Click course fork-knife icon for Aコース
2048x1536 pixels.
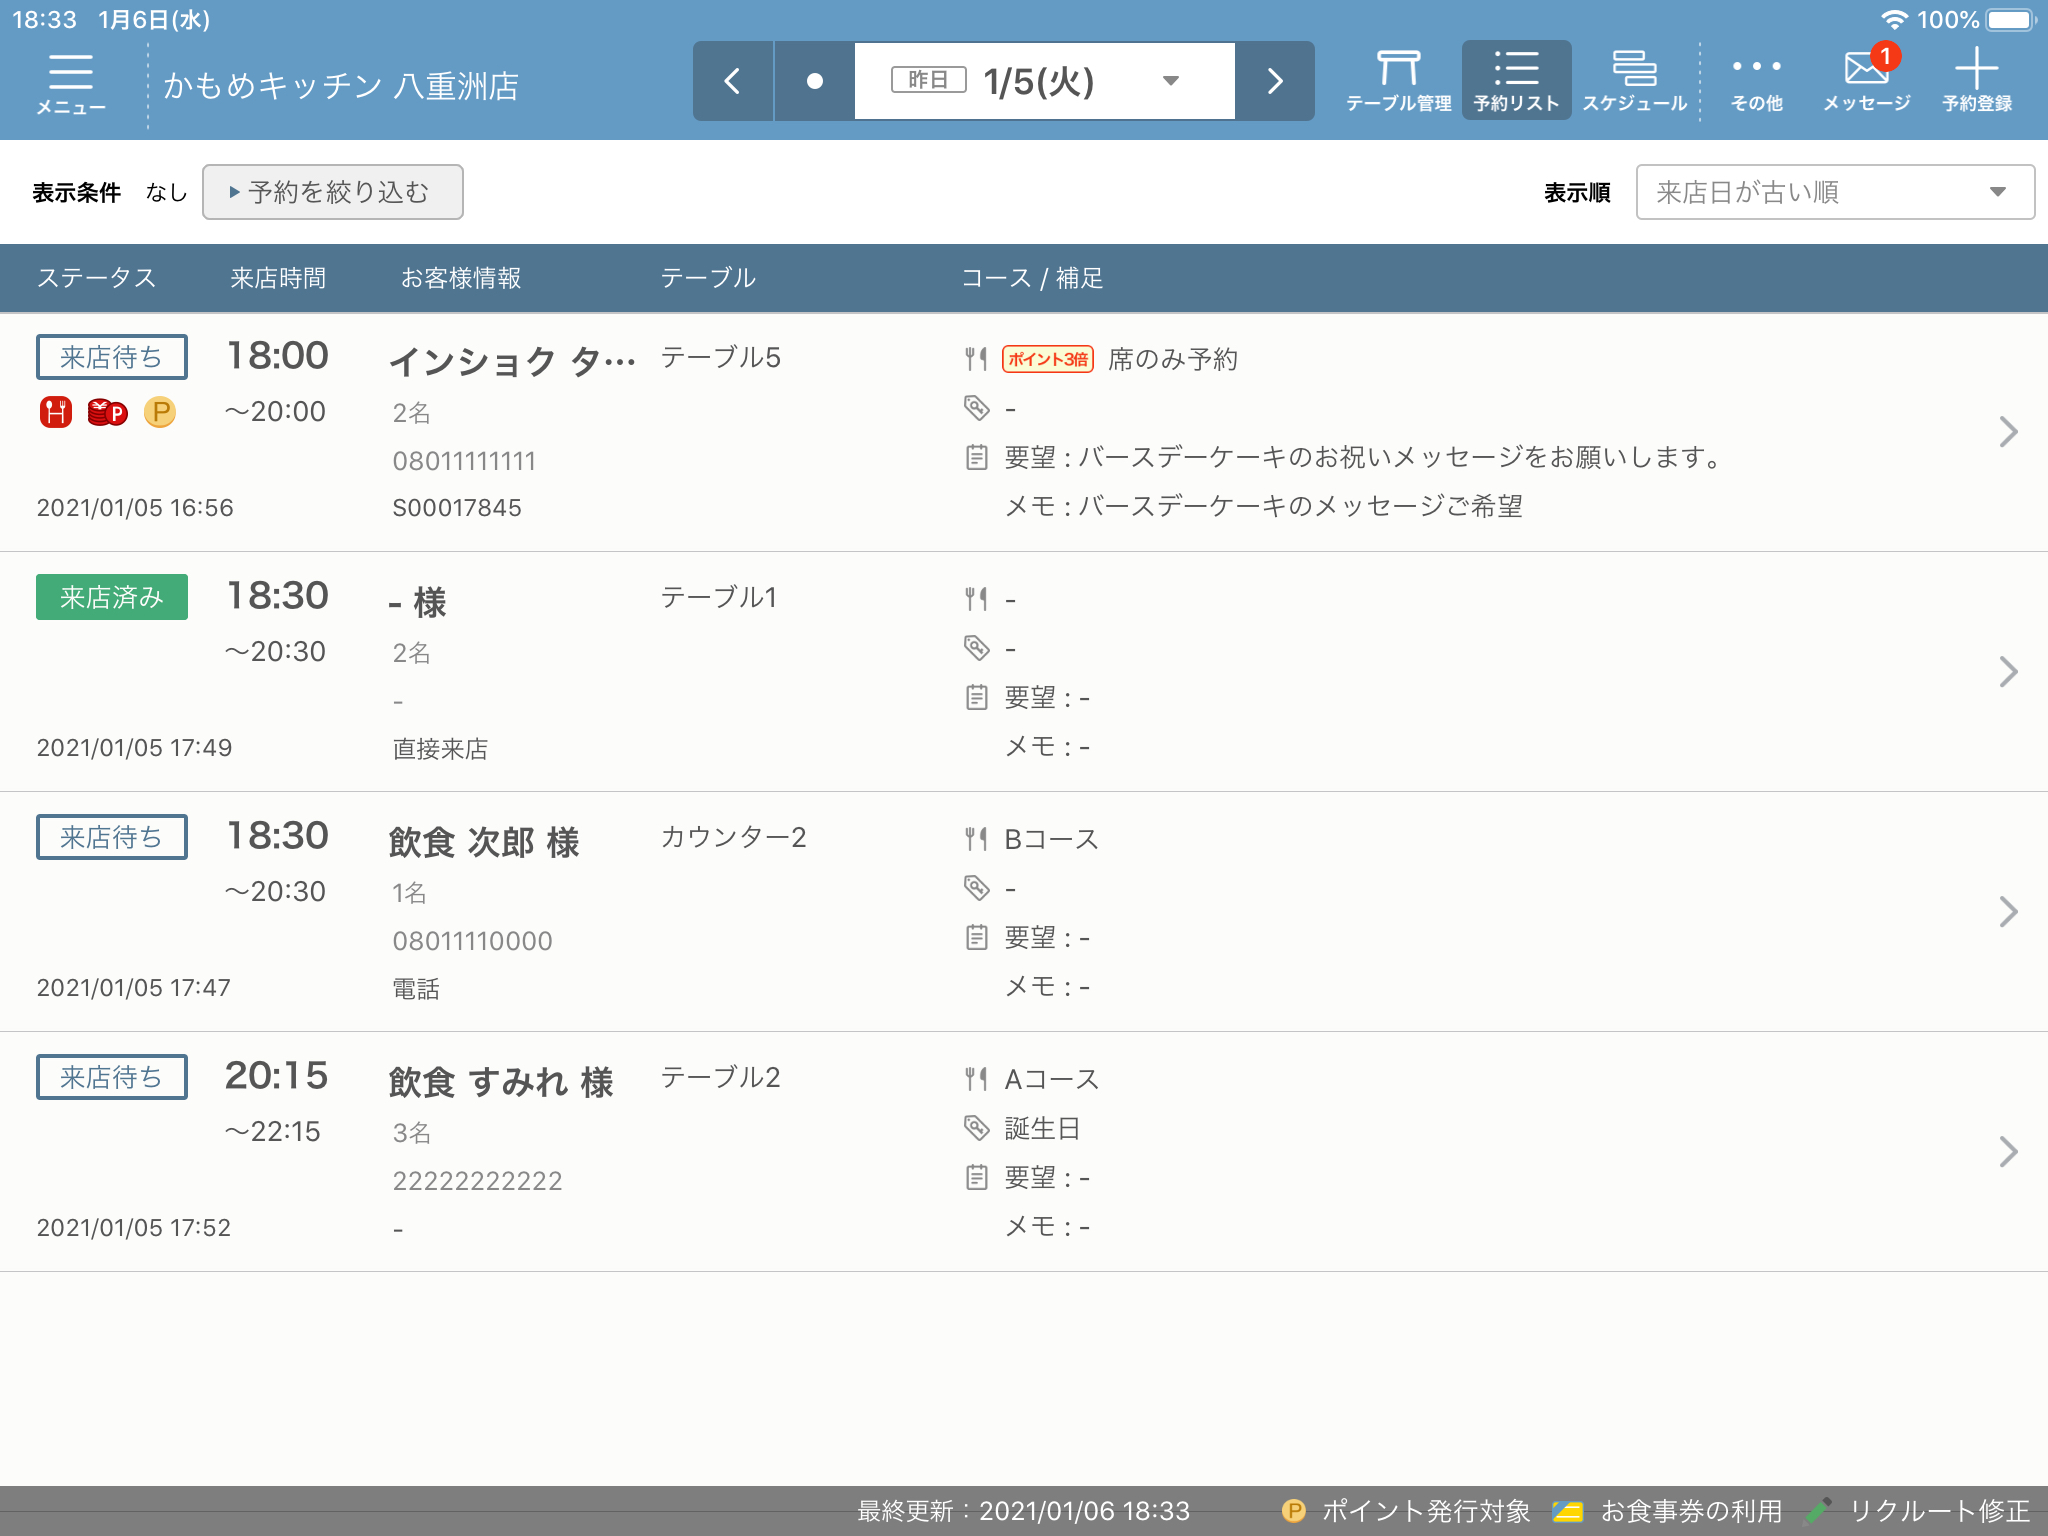977,1079
